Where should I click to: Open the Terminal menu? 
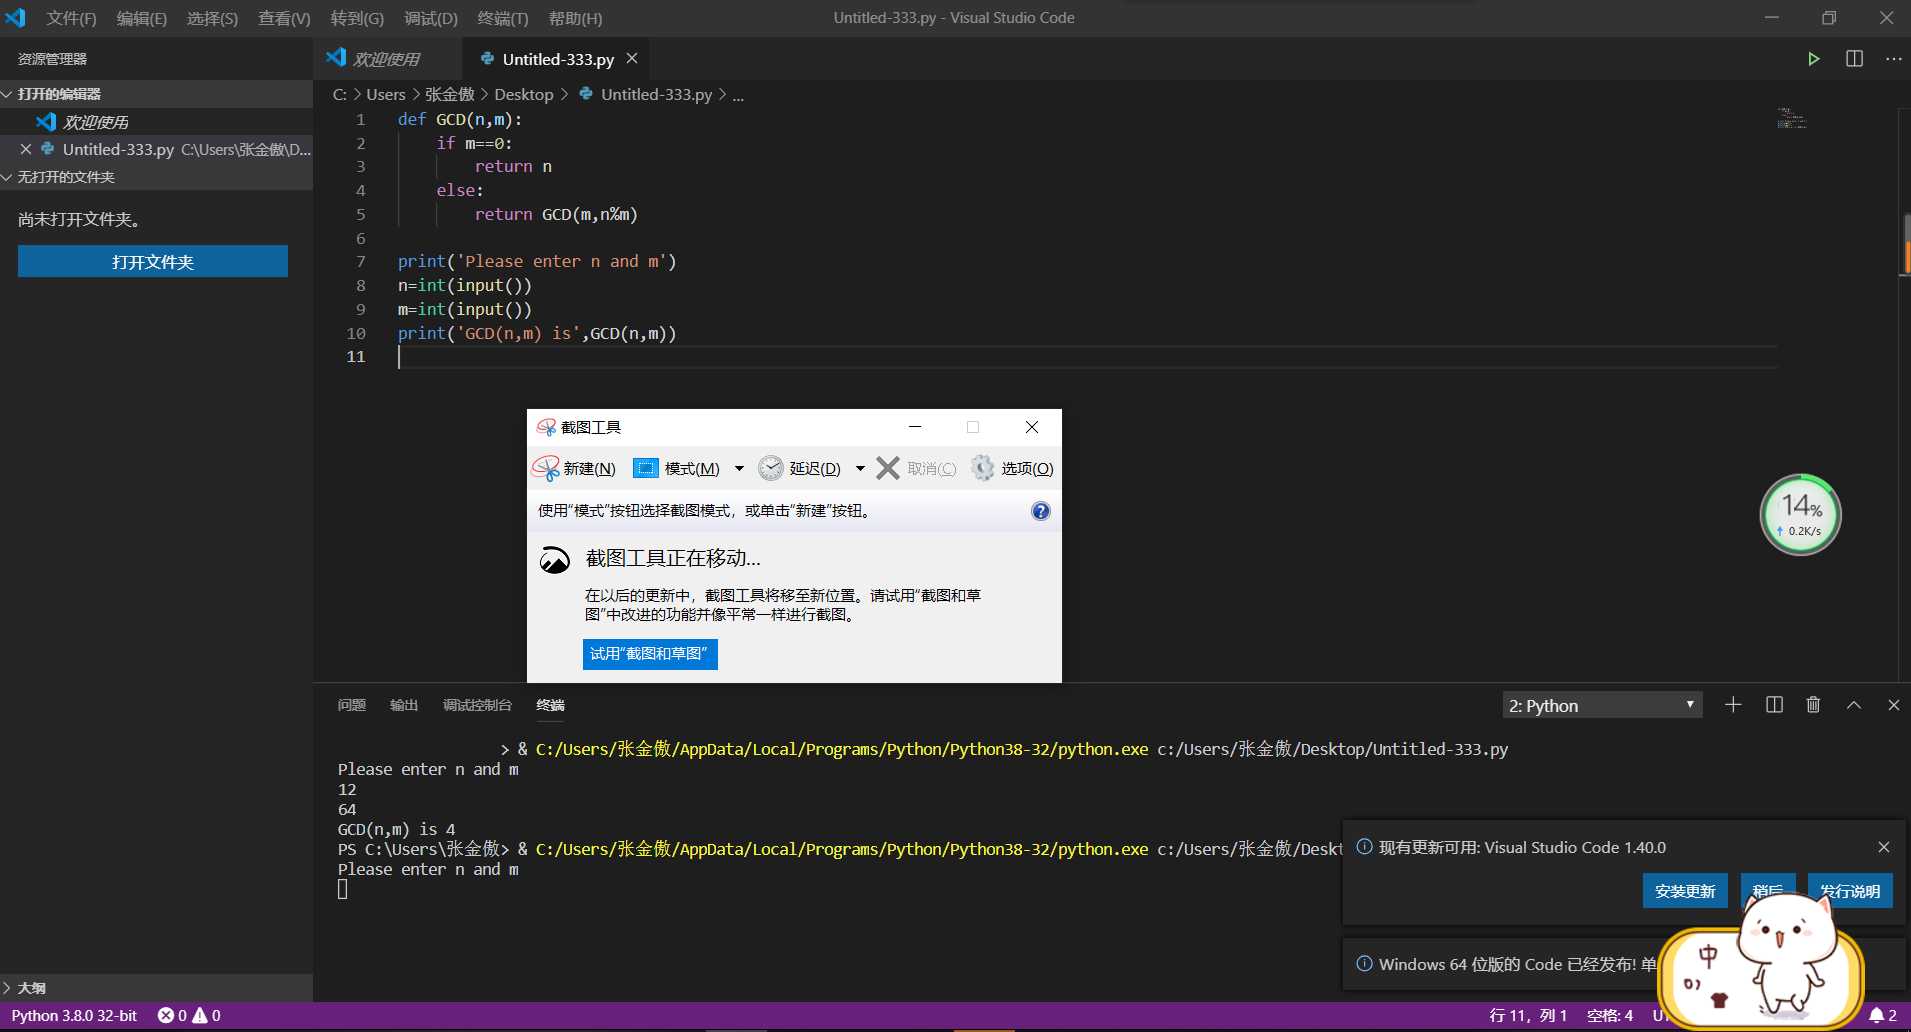click(503, 18)
